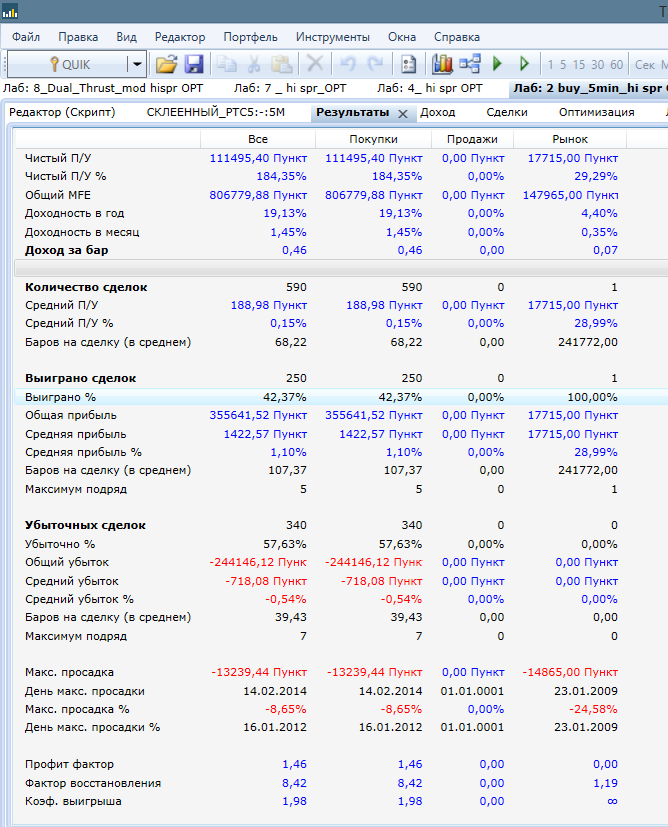This screenshot has width=668, height=827.
Task: Click the bar chart icon in toolbar
Action: point(442,64)
